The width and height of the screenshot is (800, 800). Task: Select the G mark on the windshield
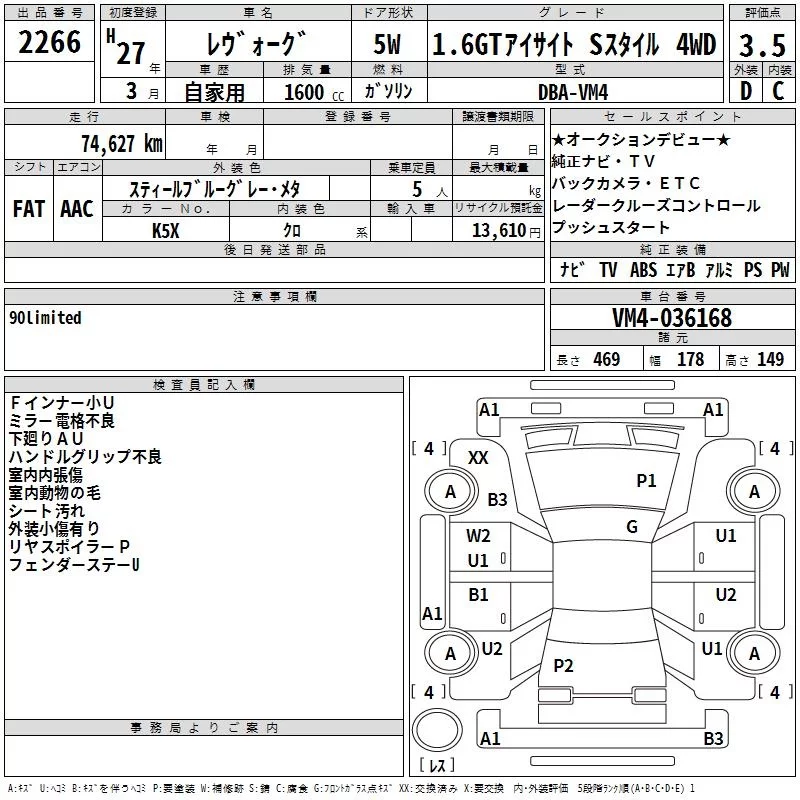pyautogui.click(x=632, y=527)
